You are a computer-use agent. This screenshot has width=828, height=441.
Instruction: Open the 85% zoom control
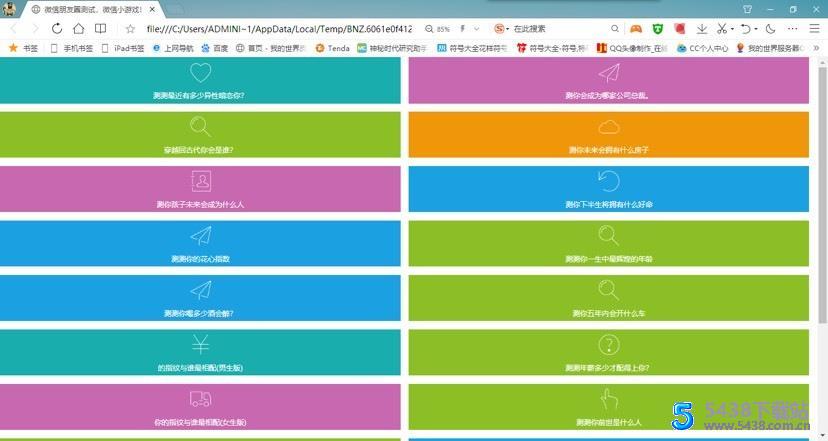coord(437,29)
